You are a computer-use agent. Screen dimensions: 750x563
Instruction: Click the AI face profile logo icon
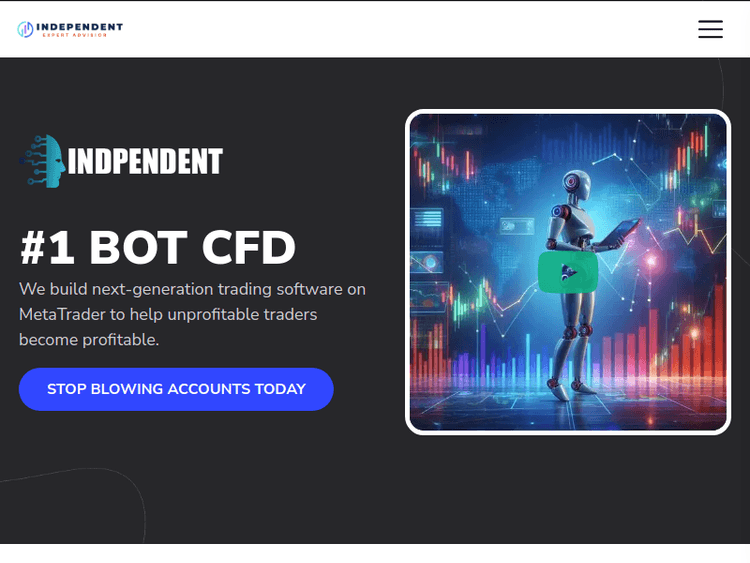tap(43, 161)
